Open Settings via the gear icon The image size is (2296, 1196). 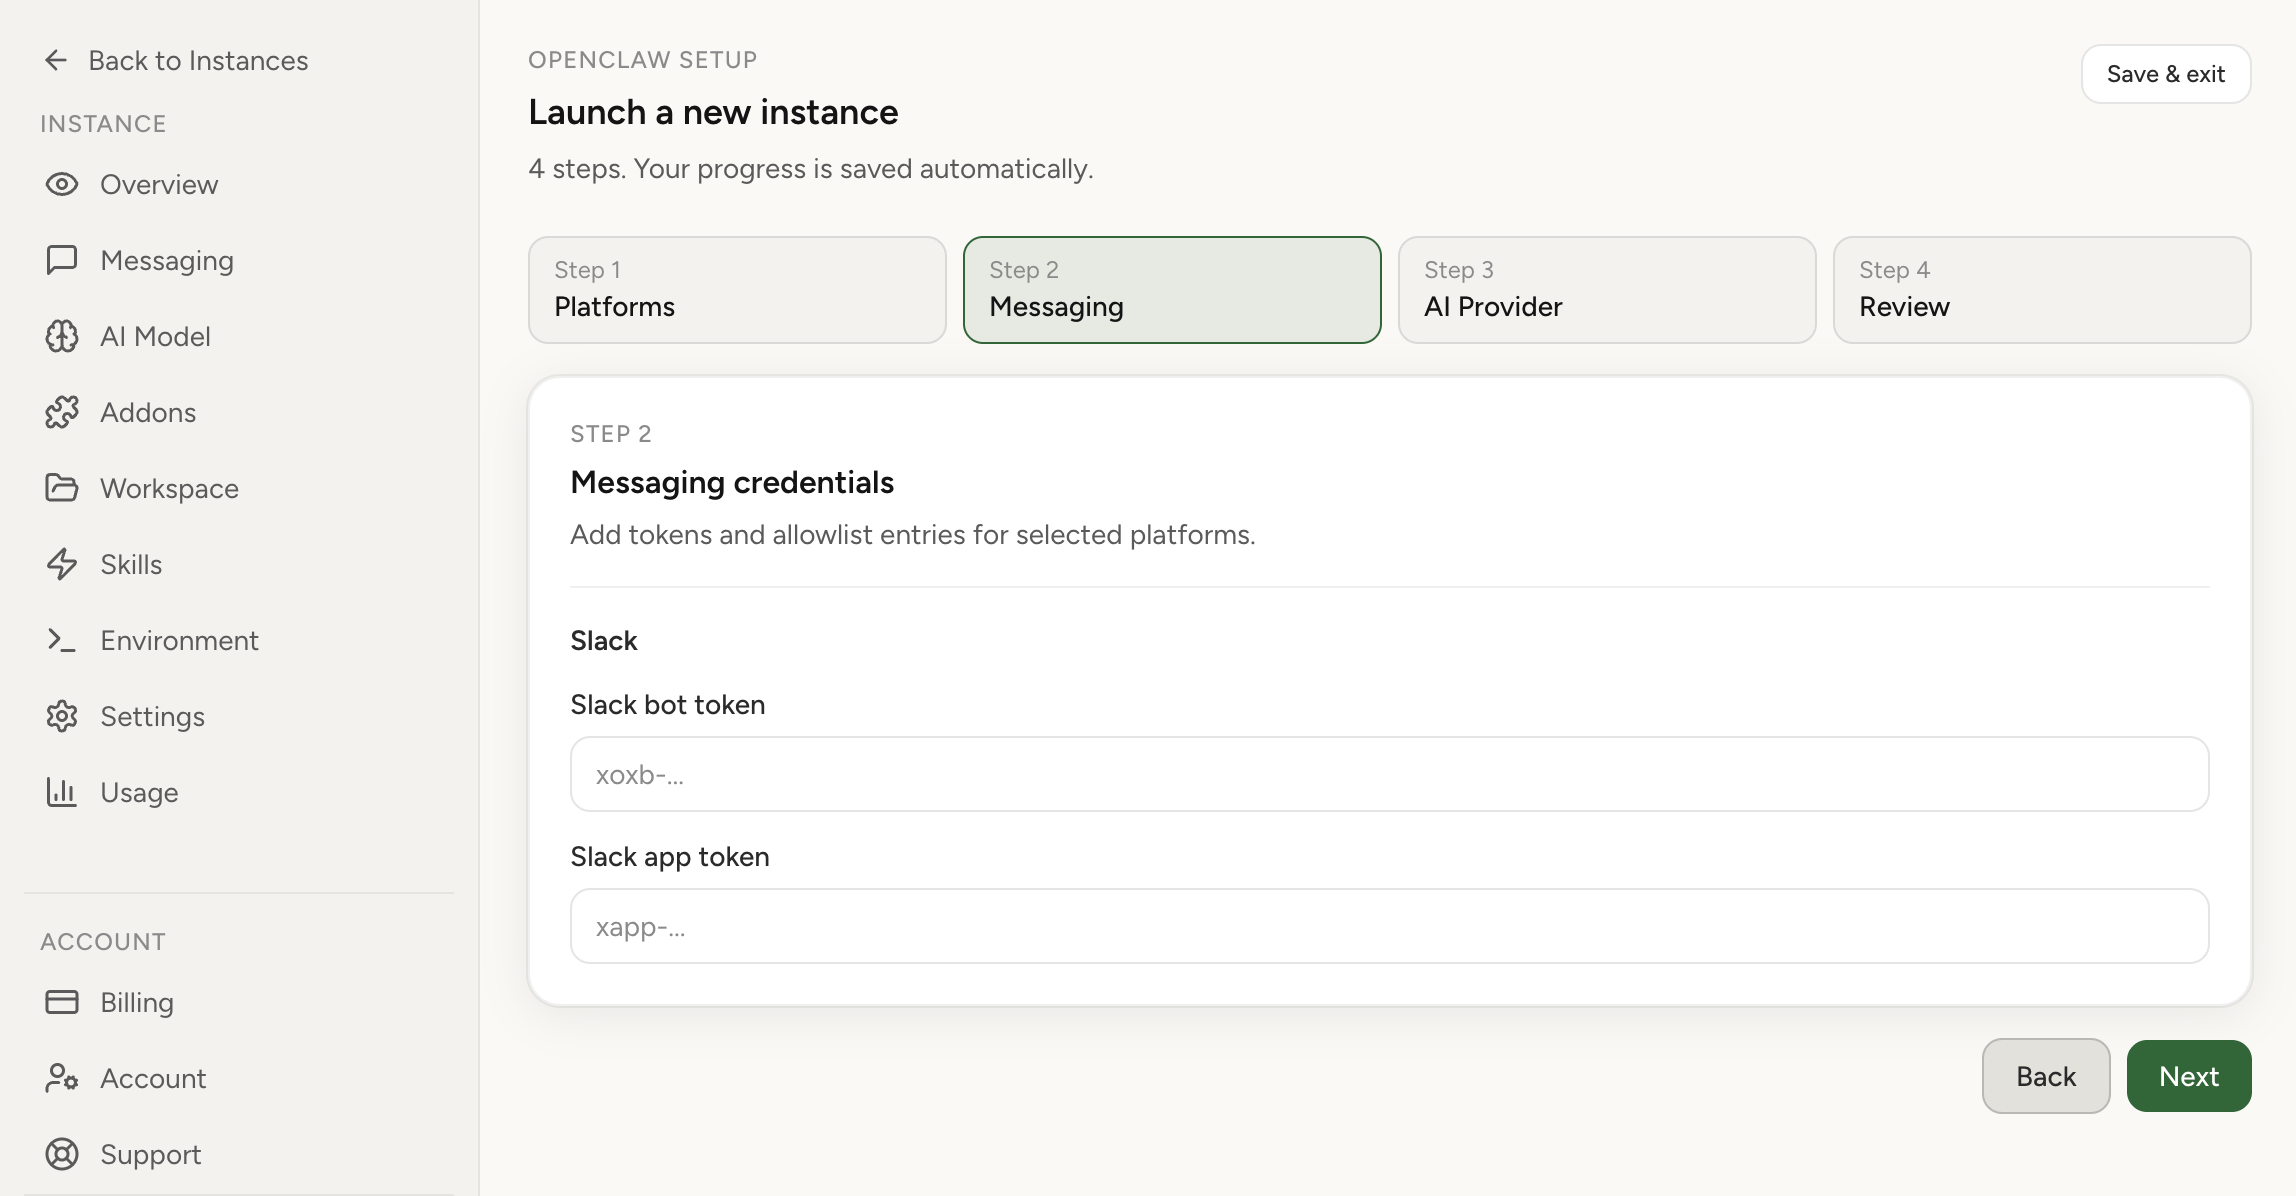click(62, 717)
